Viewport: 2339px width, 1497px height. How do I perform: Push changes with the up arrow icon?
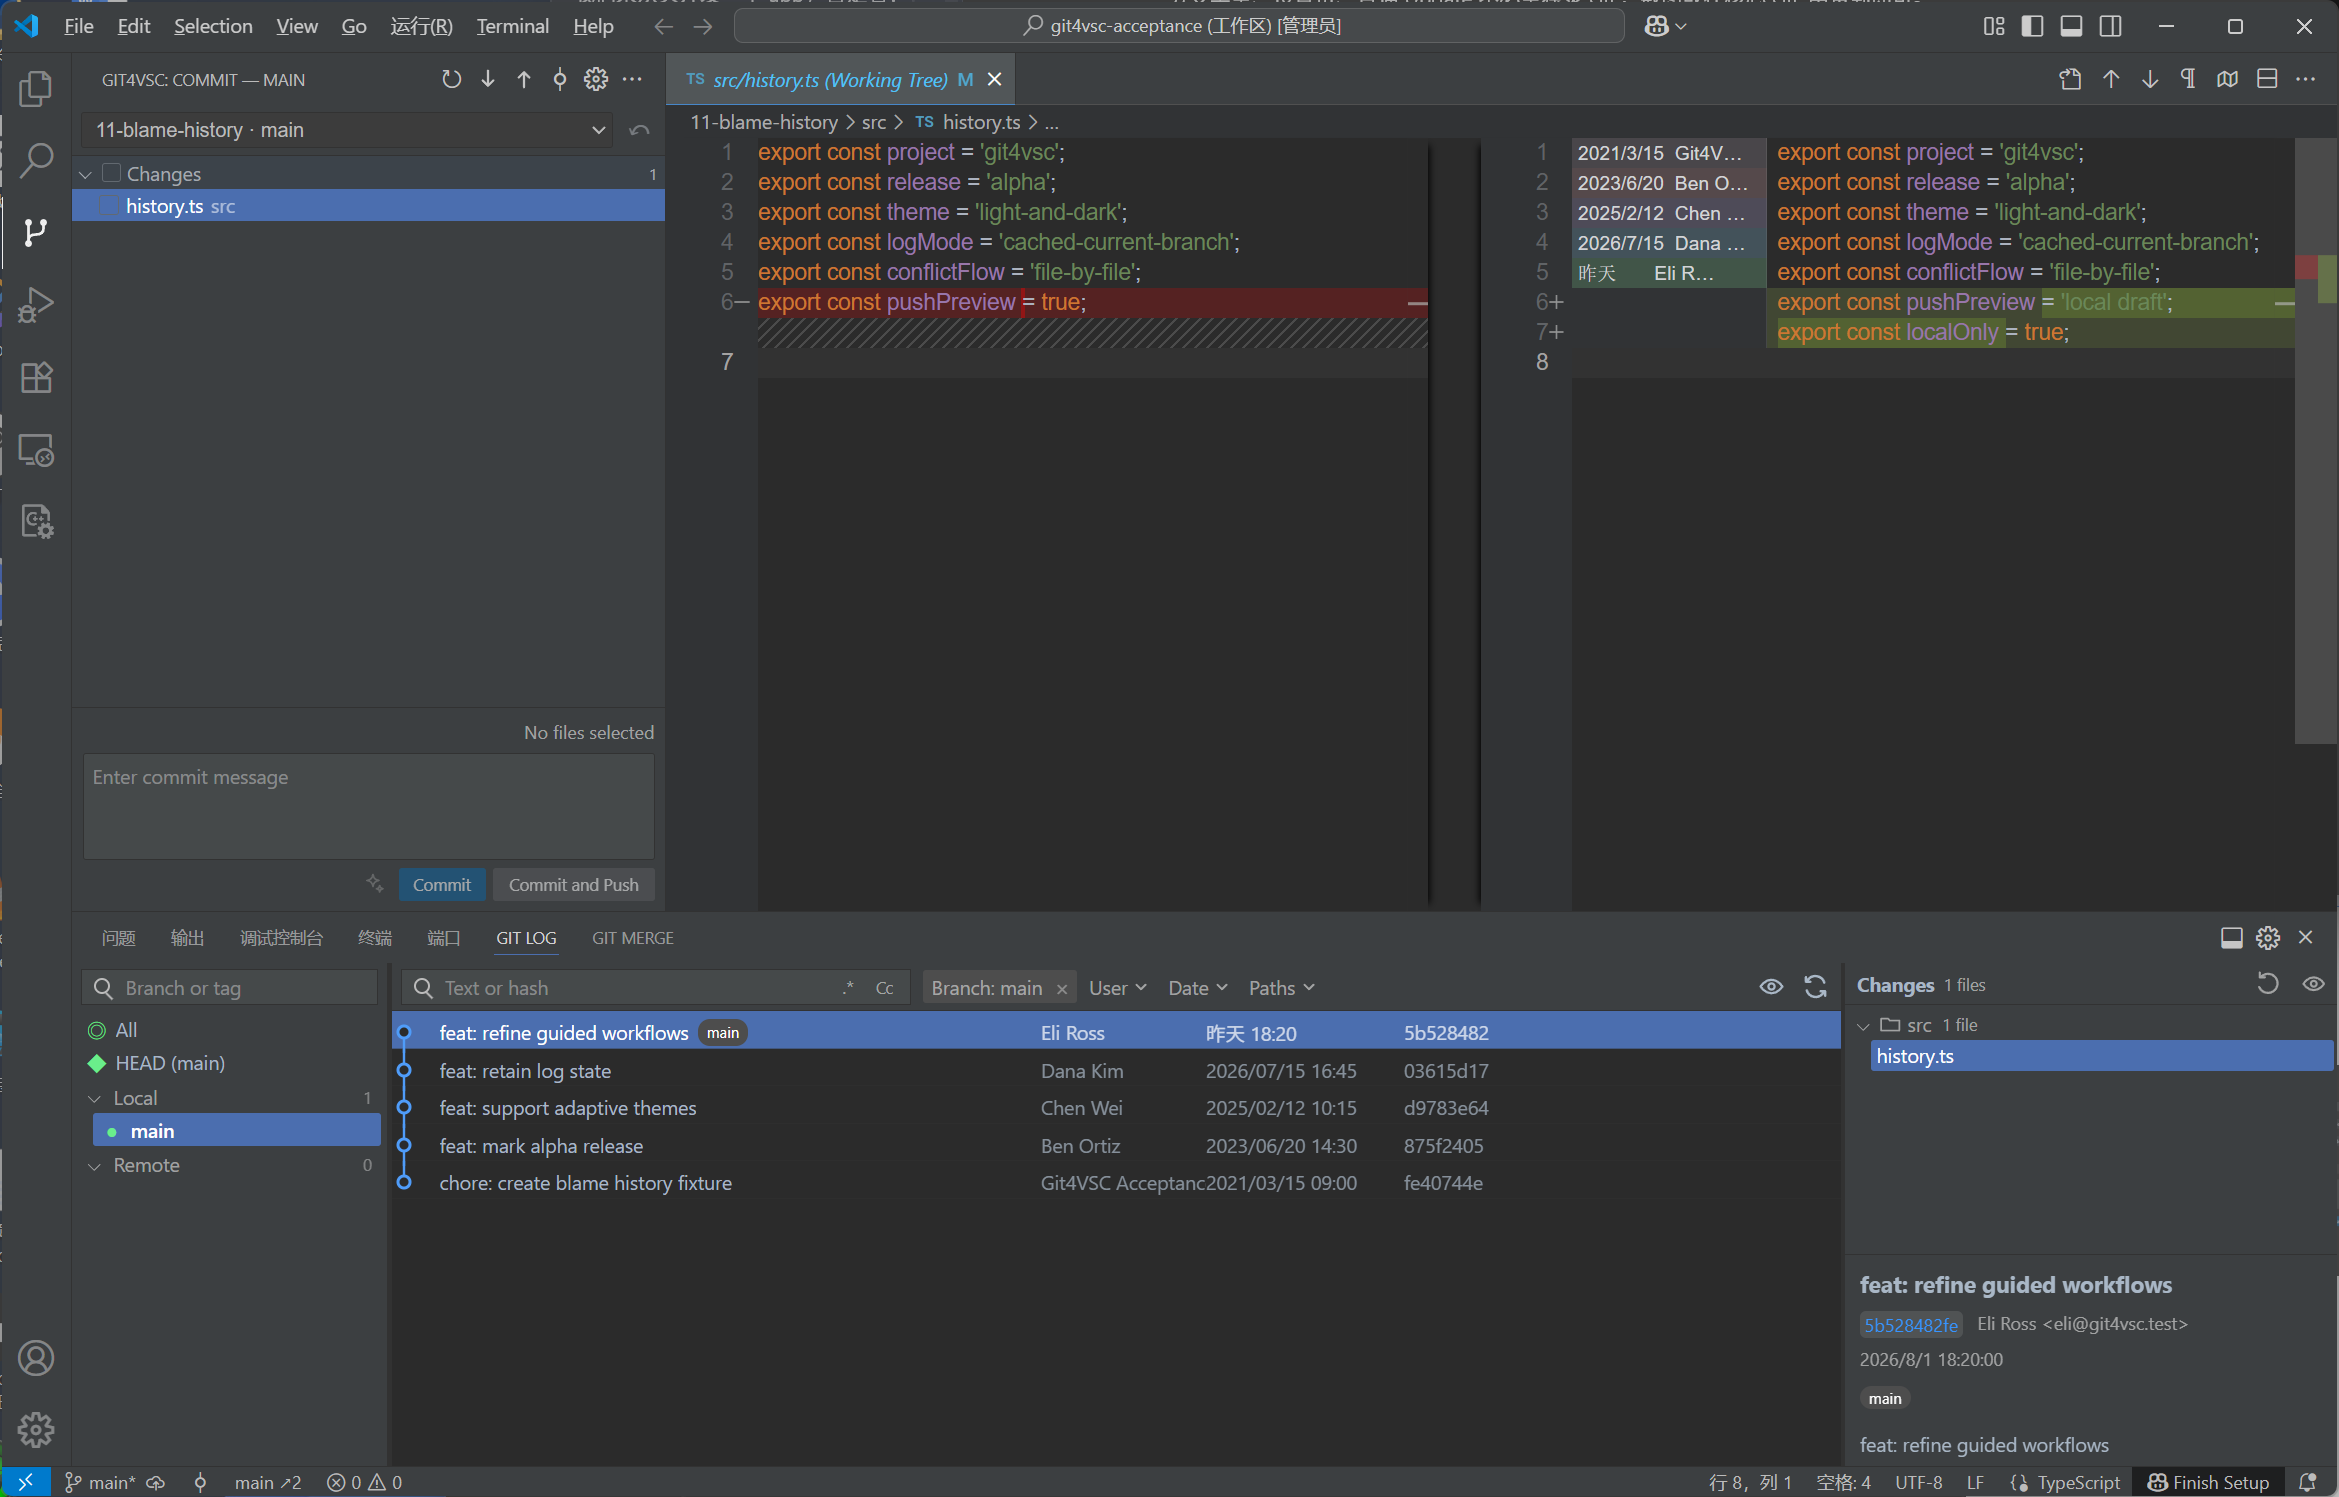pyautogui.click(x=524, y=79)
